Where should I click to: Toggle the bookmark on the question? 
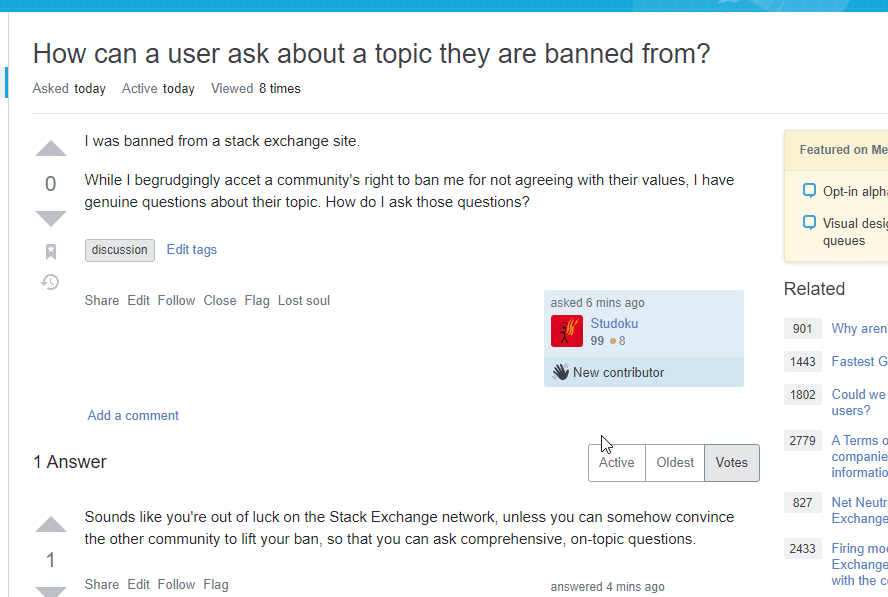point(50,251)
